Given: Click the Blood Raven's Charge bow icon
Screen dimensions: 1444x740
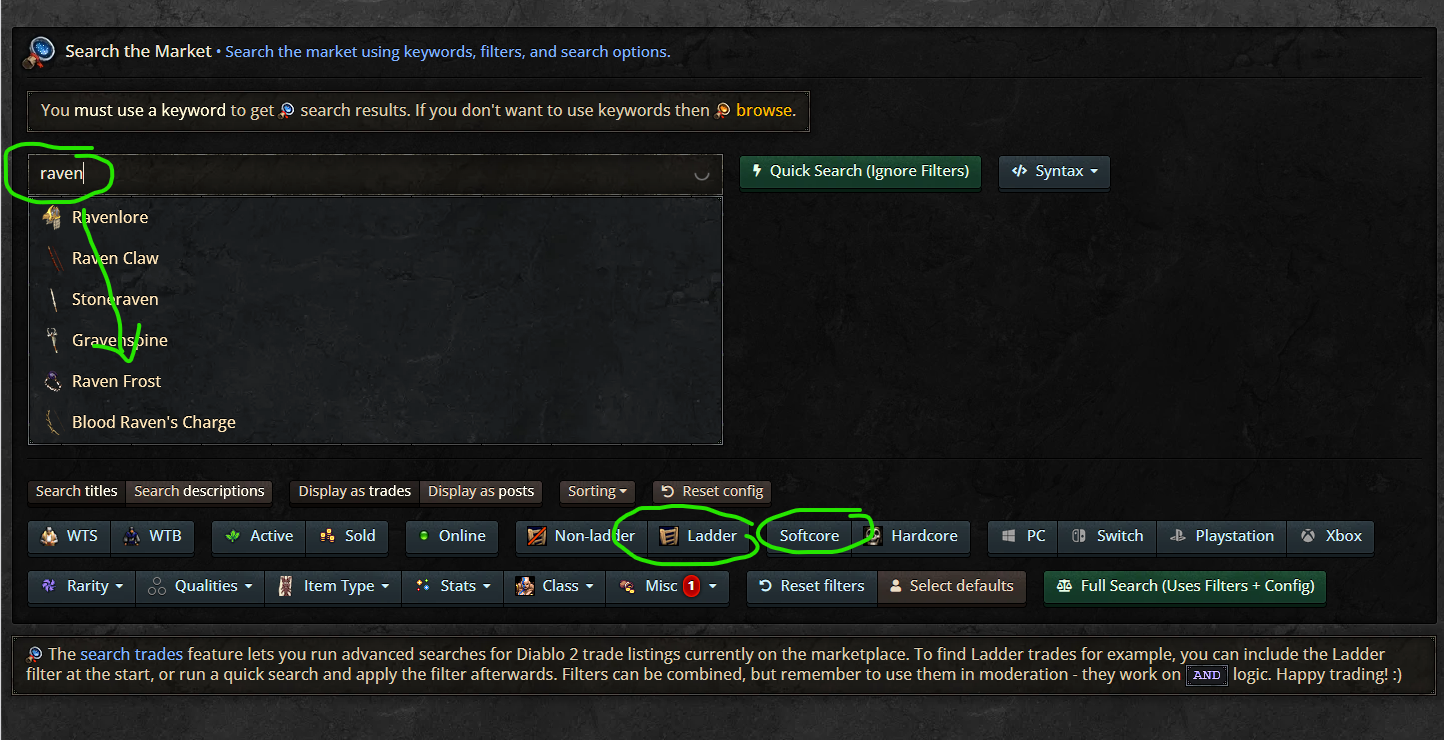Looking at the screenshot, I should pyautogui.click(x=53, y=422).
